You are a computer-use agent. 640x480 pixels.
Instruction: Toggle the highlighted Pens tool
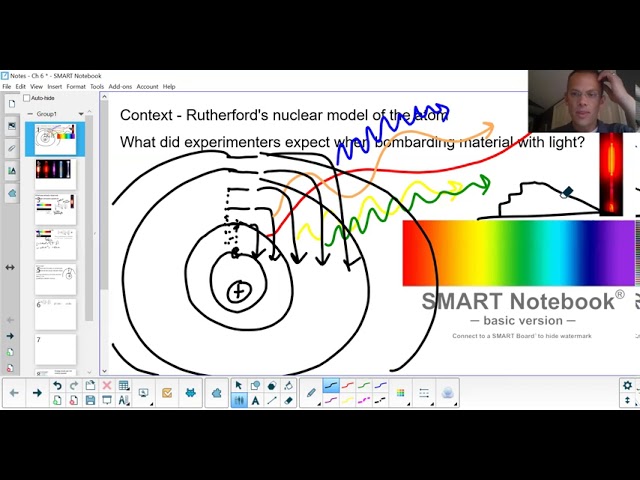[x=239, y=400]
